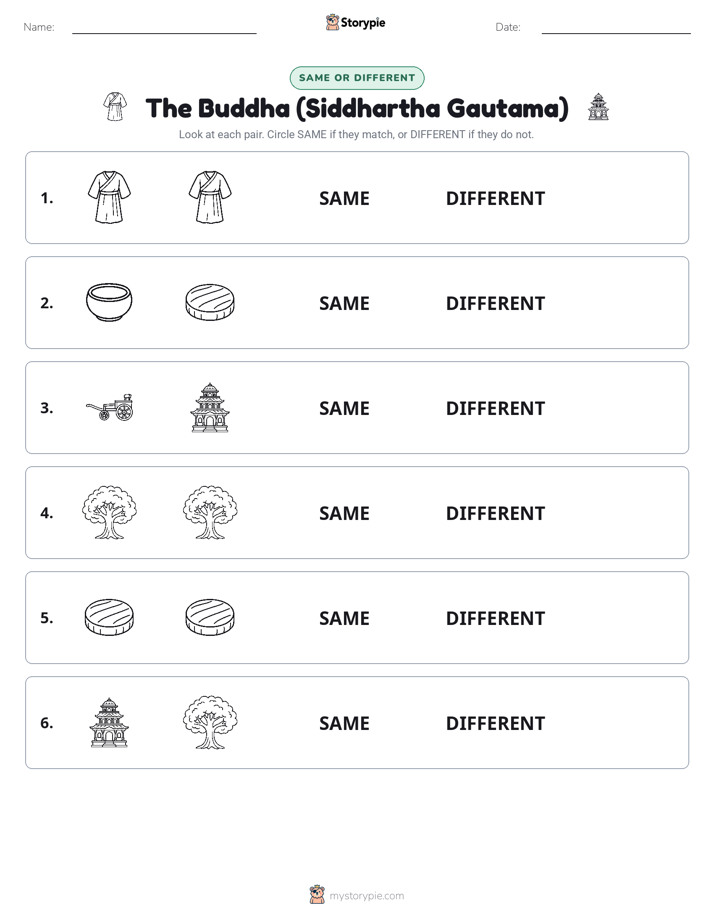Click the flat stone icon in row 2
This screenshot has width=714, height=924.
click(x=210, y=302)
